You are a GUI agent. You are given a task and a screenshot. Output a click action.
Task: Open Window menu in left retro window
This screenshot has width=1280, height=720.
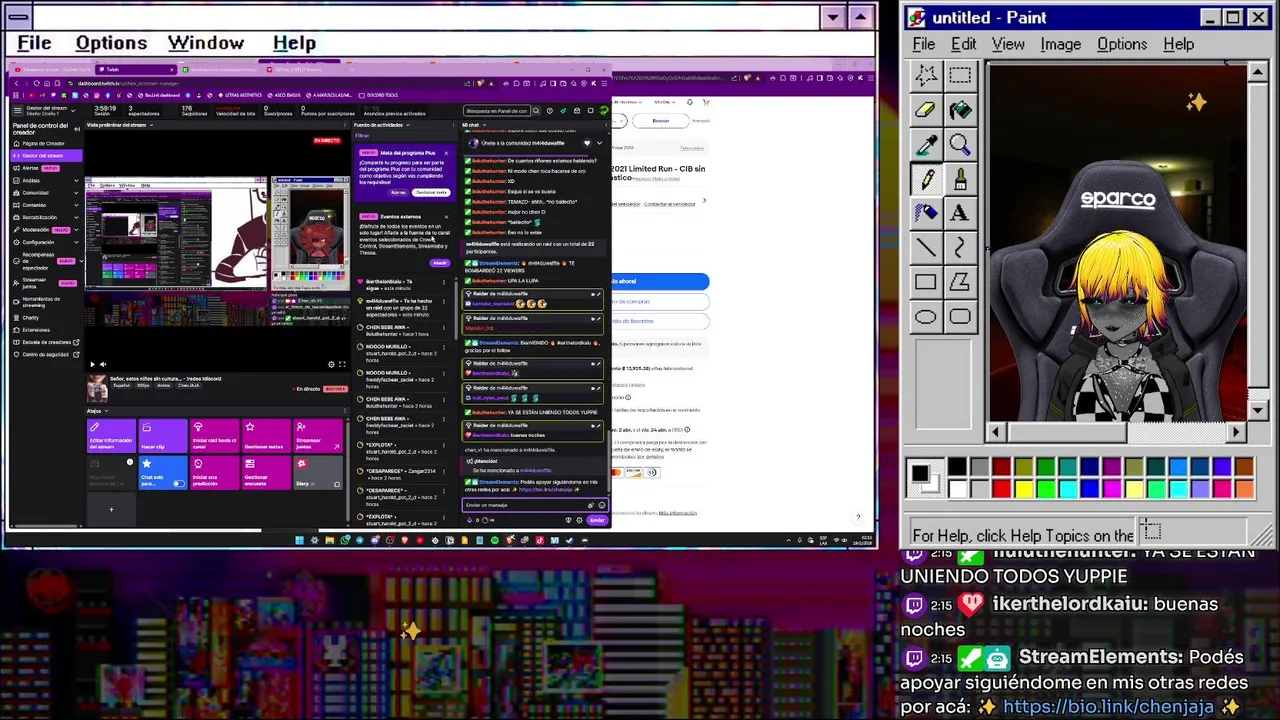click(206, 43)
